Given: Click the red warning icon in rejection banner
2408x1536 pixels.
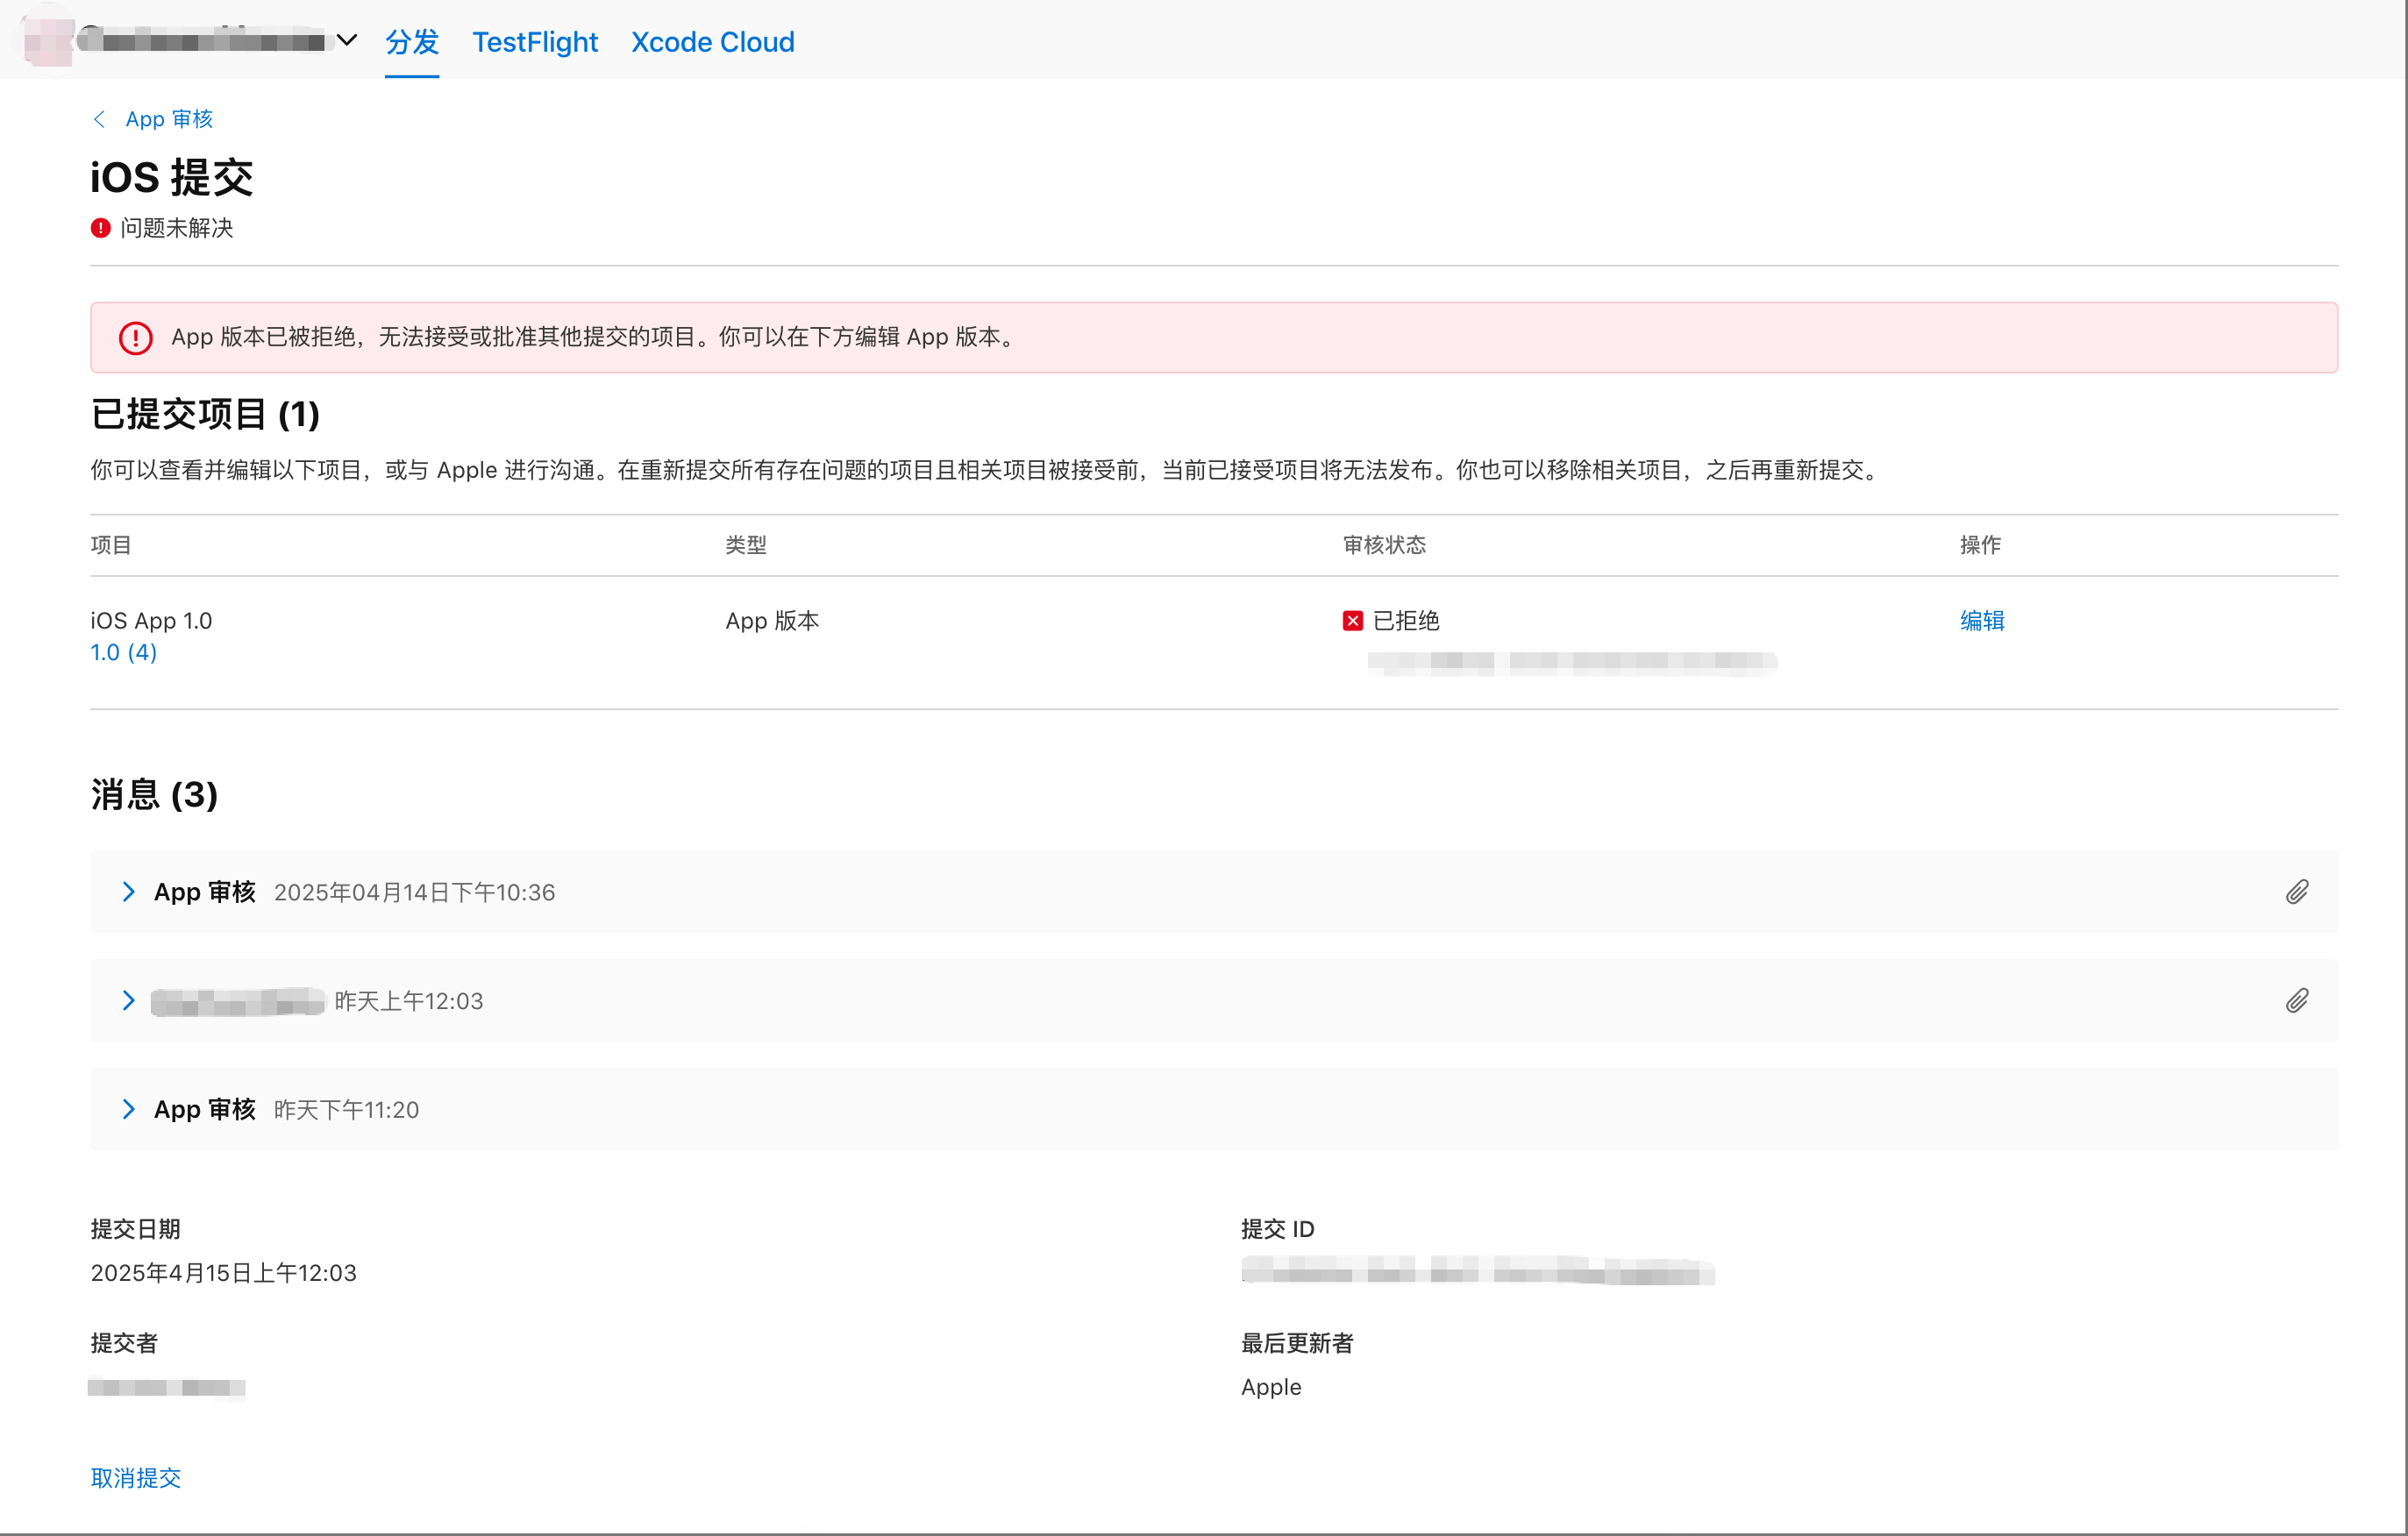Looking at the screenshot, I should [x=136, y=338].
